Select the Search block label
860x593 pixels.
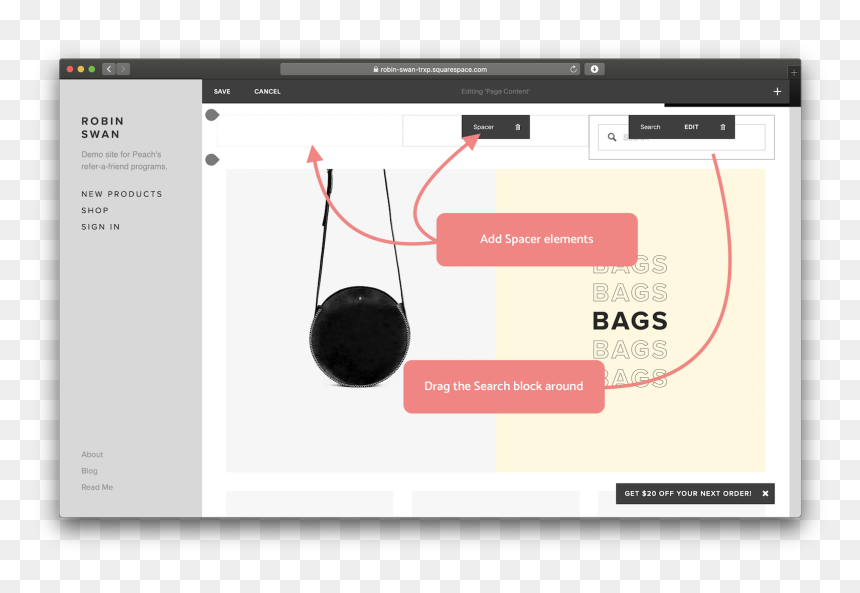[x=650, y=127]
